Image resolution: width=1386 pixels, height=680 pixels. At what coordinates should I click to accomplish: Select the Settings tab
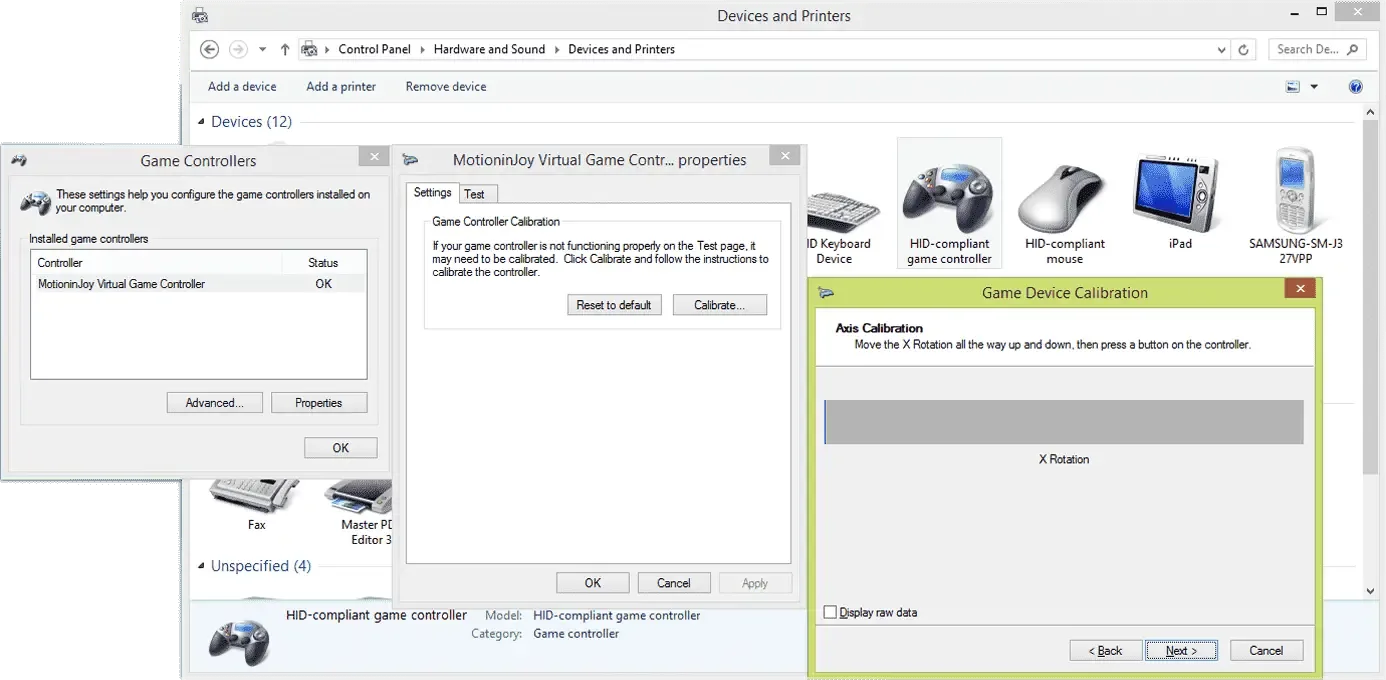coord(433,192)
